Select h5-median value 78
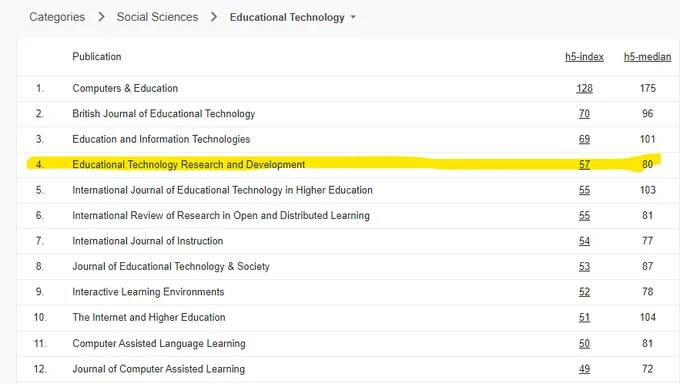This screenshot has width=680, height=384. [x=647, y=292]
